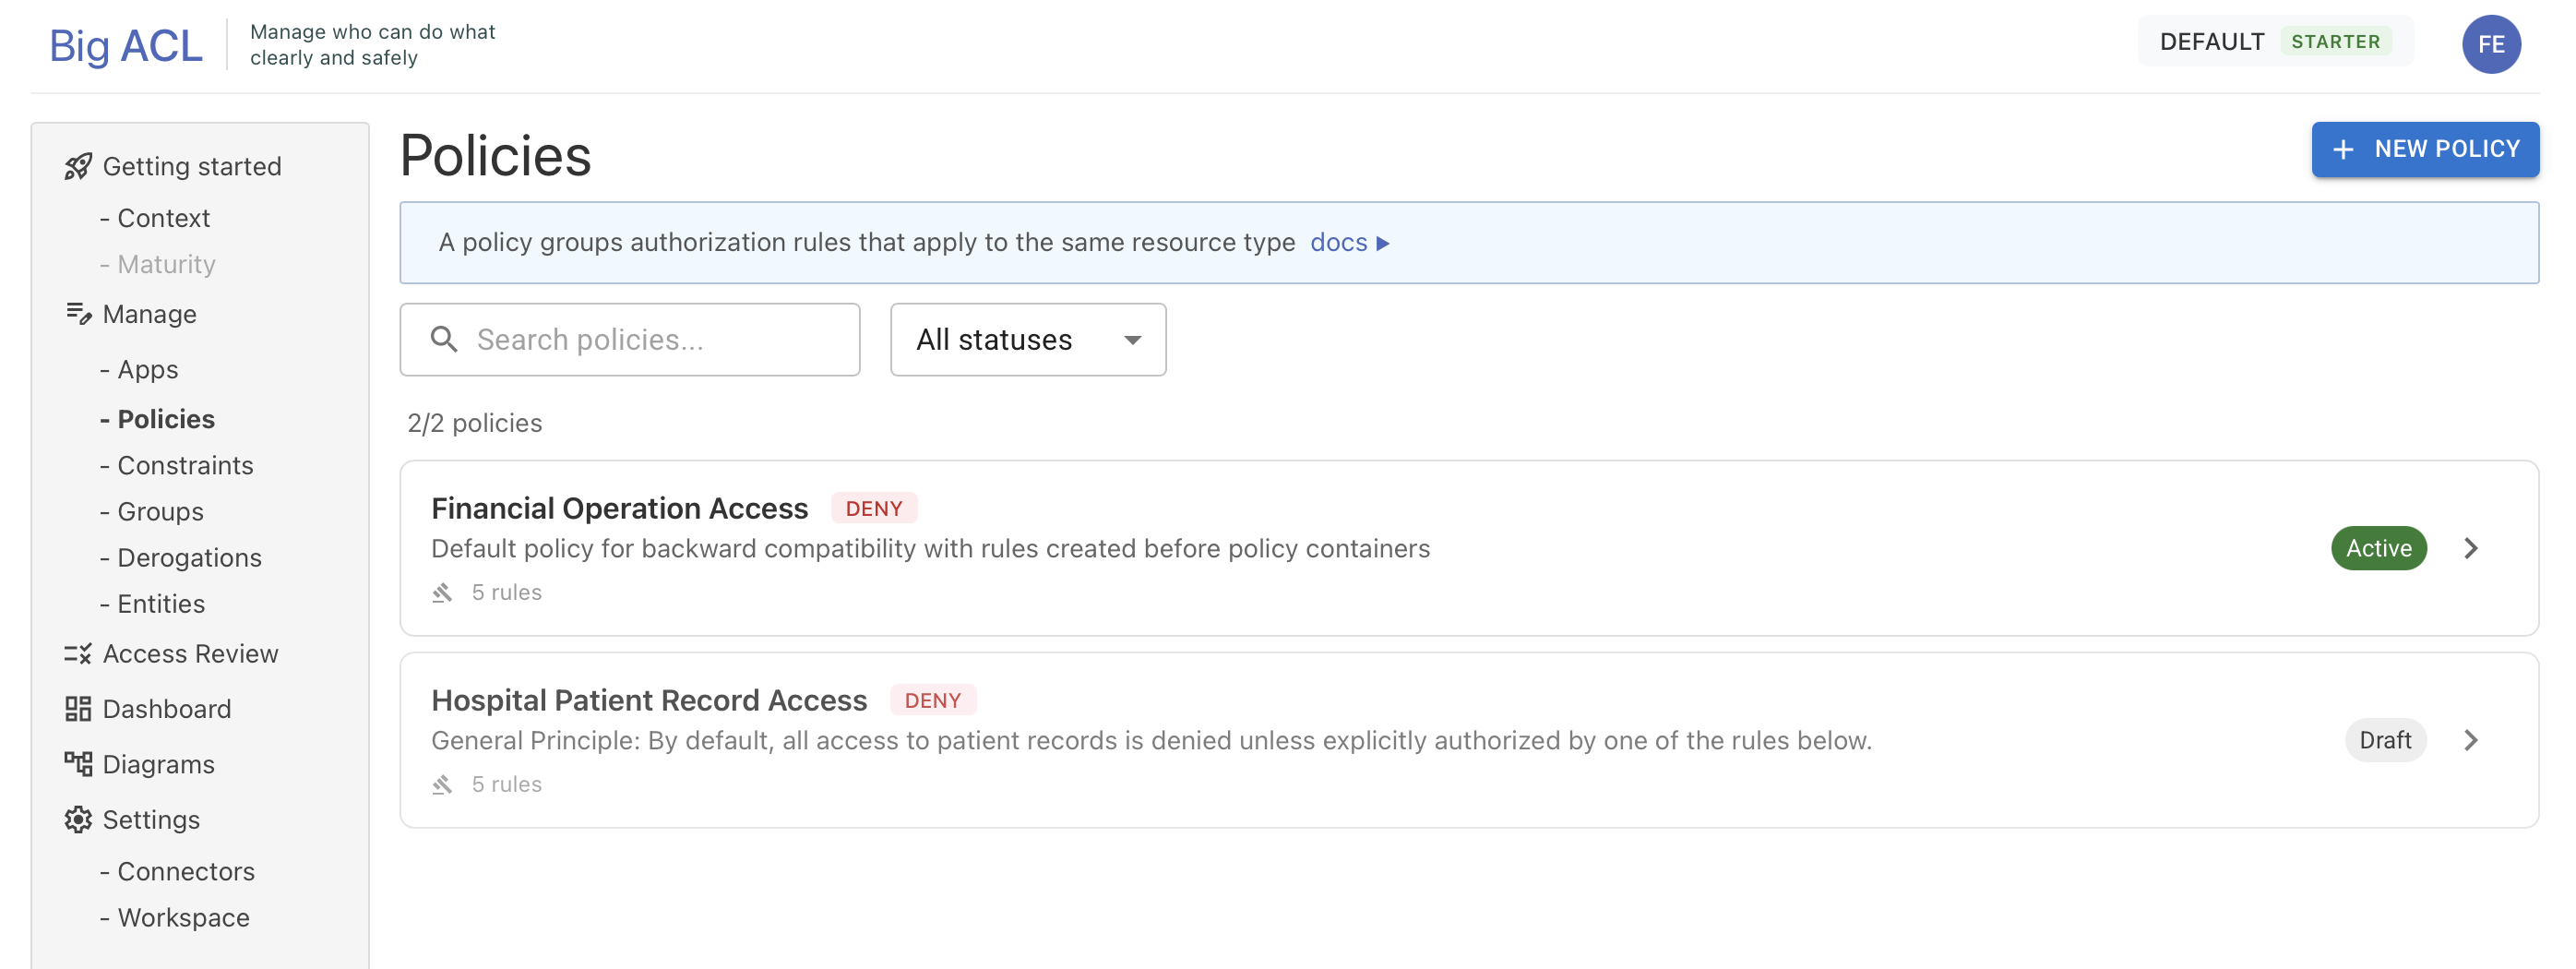The height and width of the screenshot is (969, 2576).
Task: Click the Dashboard grid icon
Action: pos(78,709)
